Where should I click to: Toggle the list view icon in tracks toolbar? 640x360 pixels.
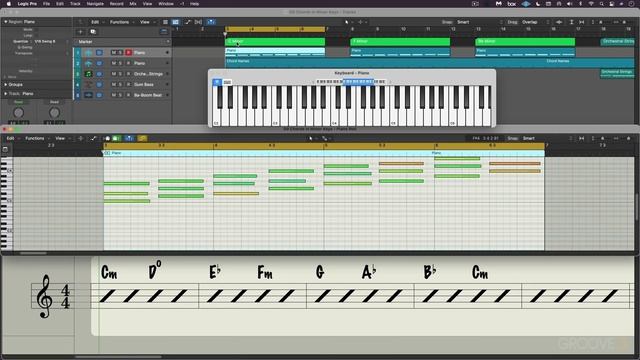click(165, 22)
